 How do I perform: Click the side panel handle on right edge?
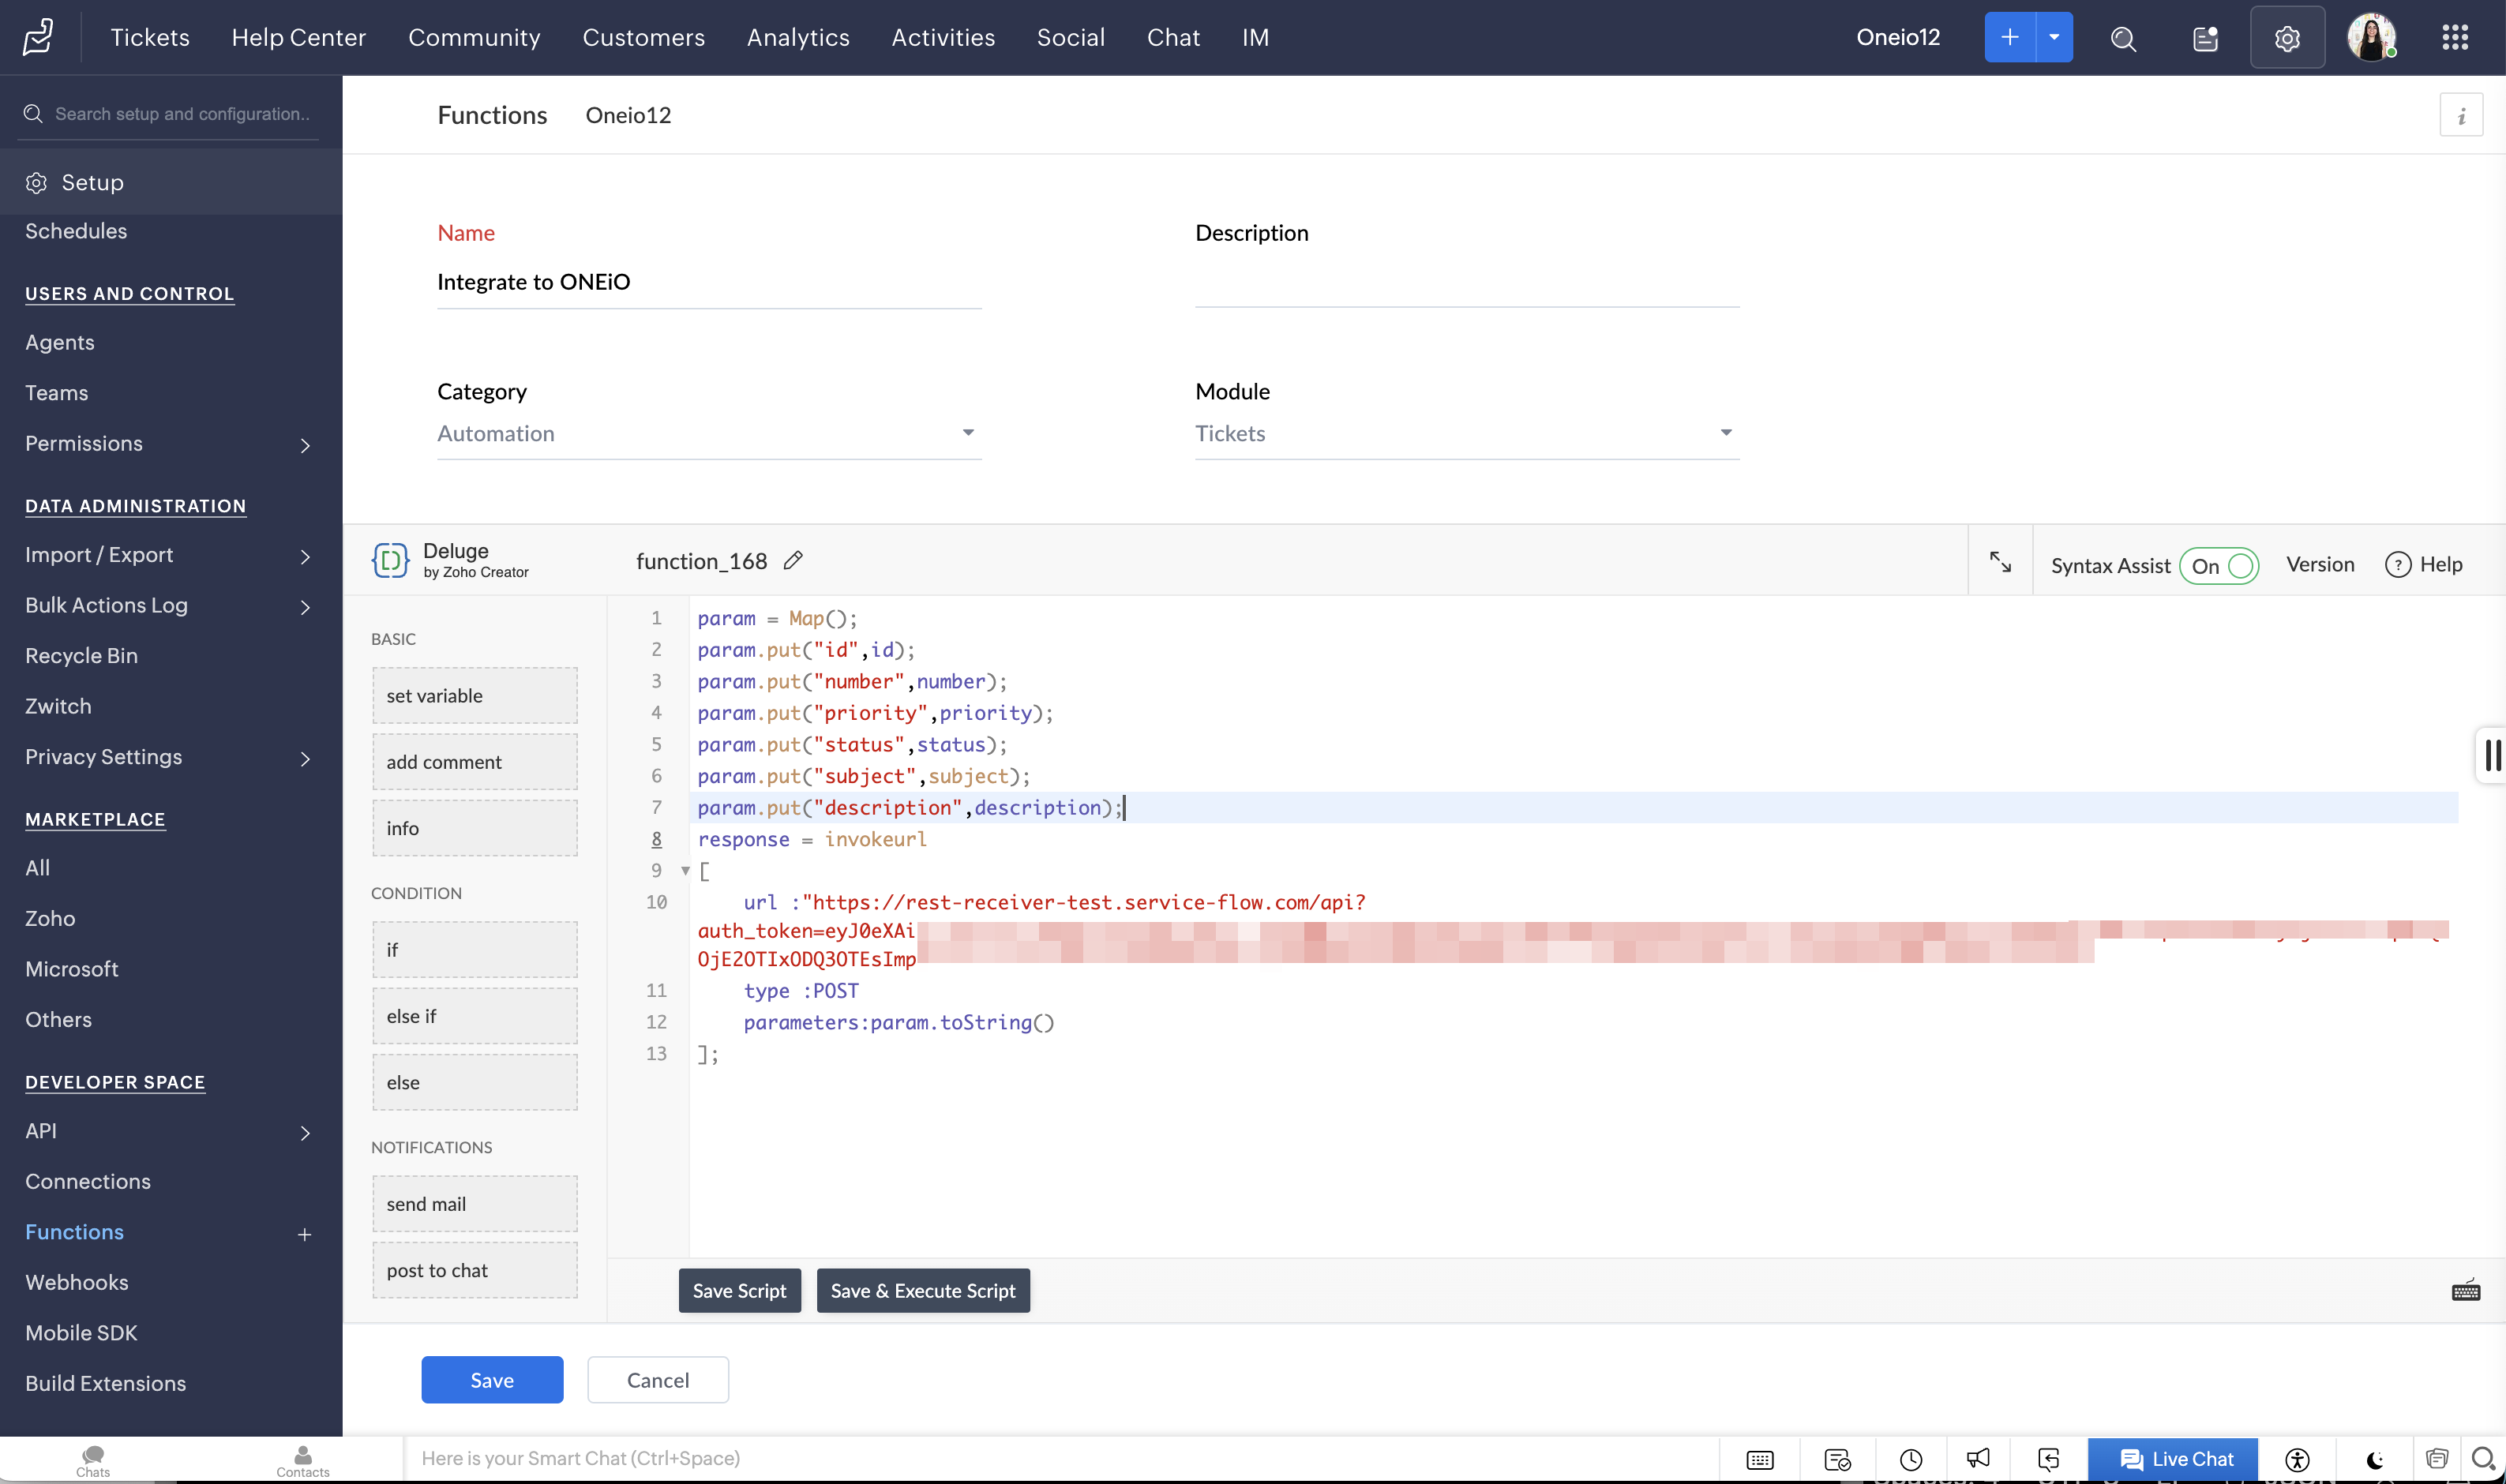click(2491, 755)
